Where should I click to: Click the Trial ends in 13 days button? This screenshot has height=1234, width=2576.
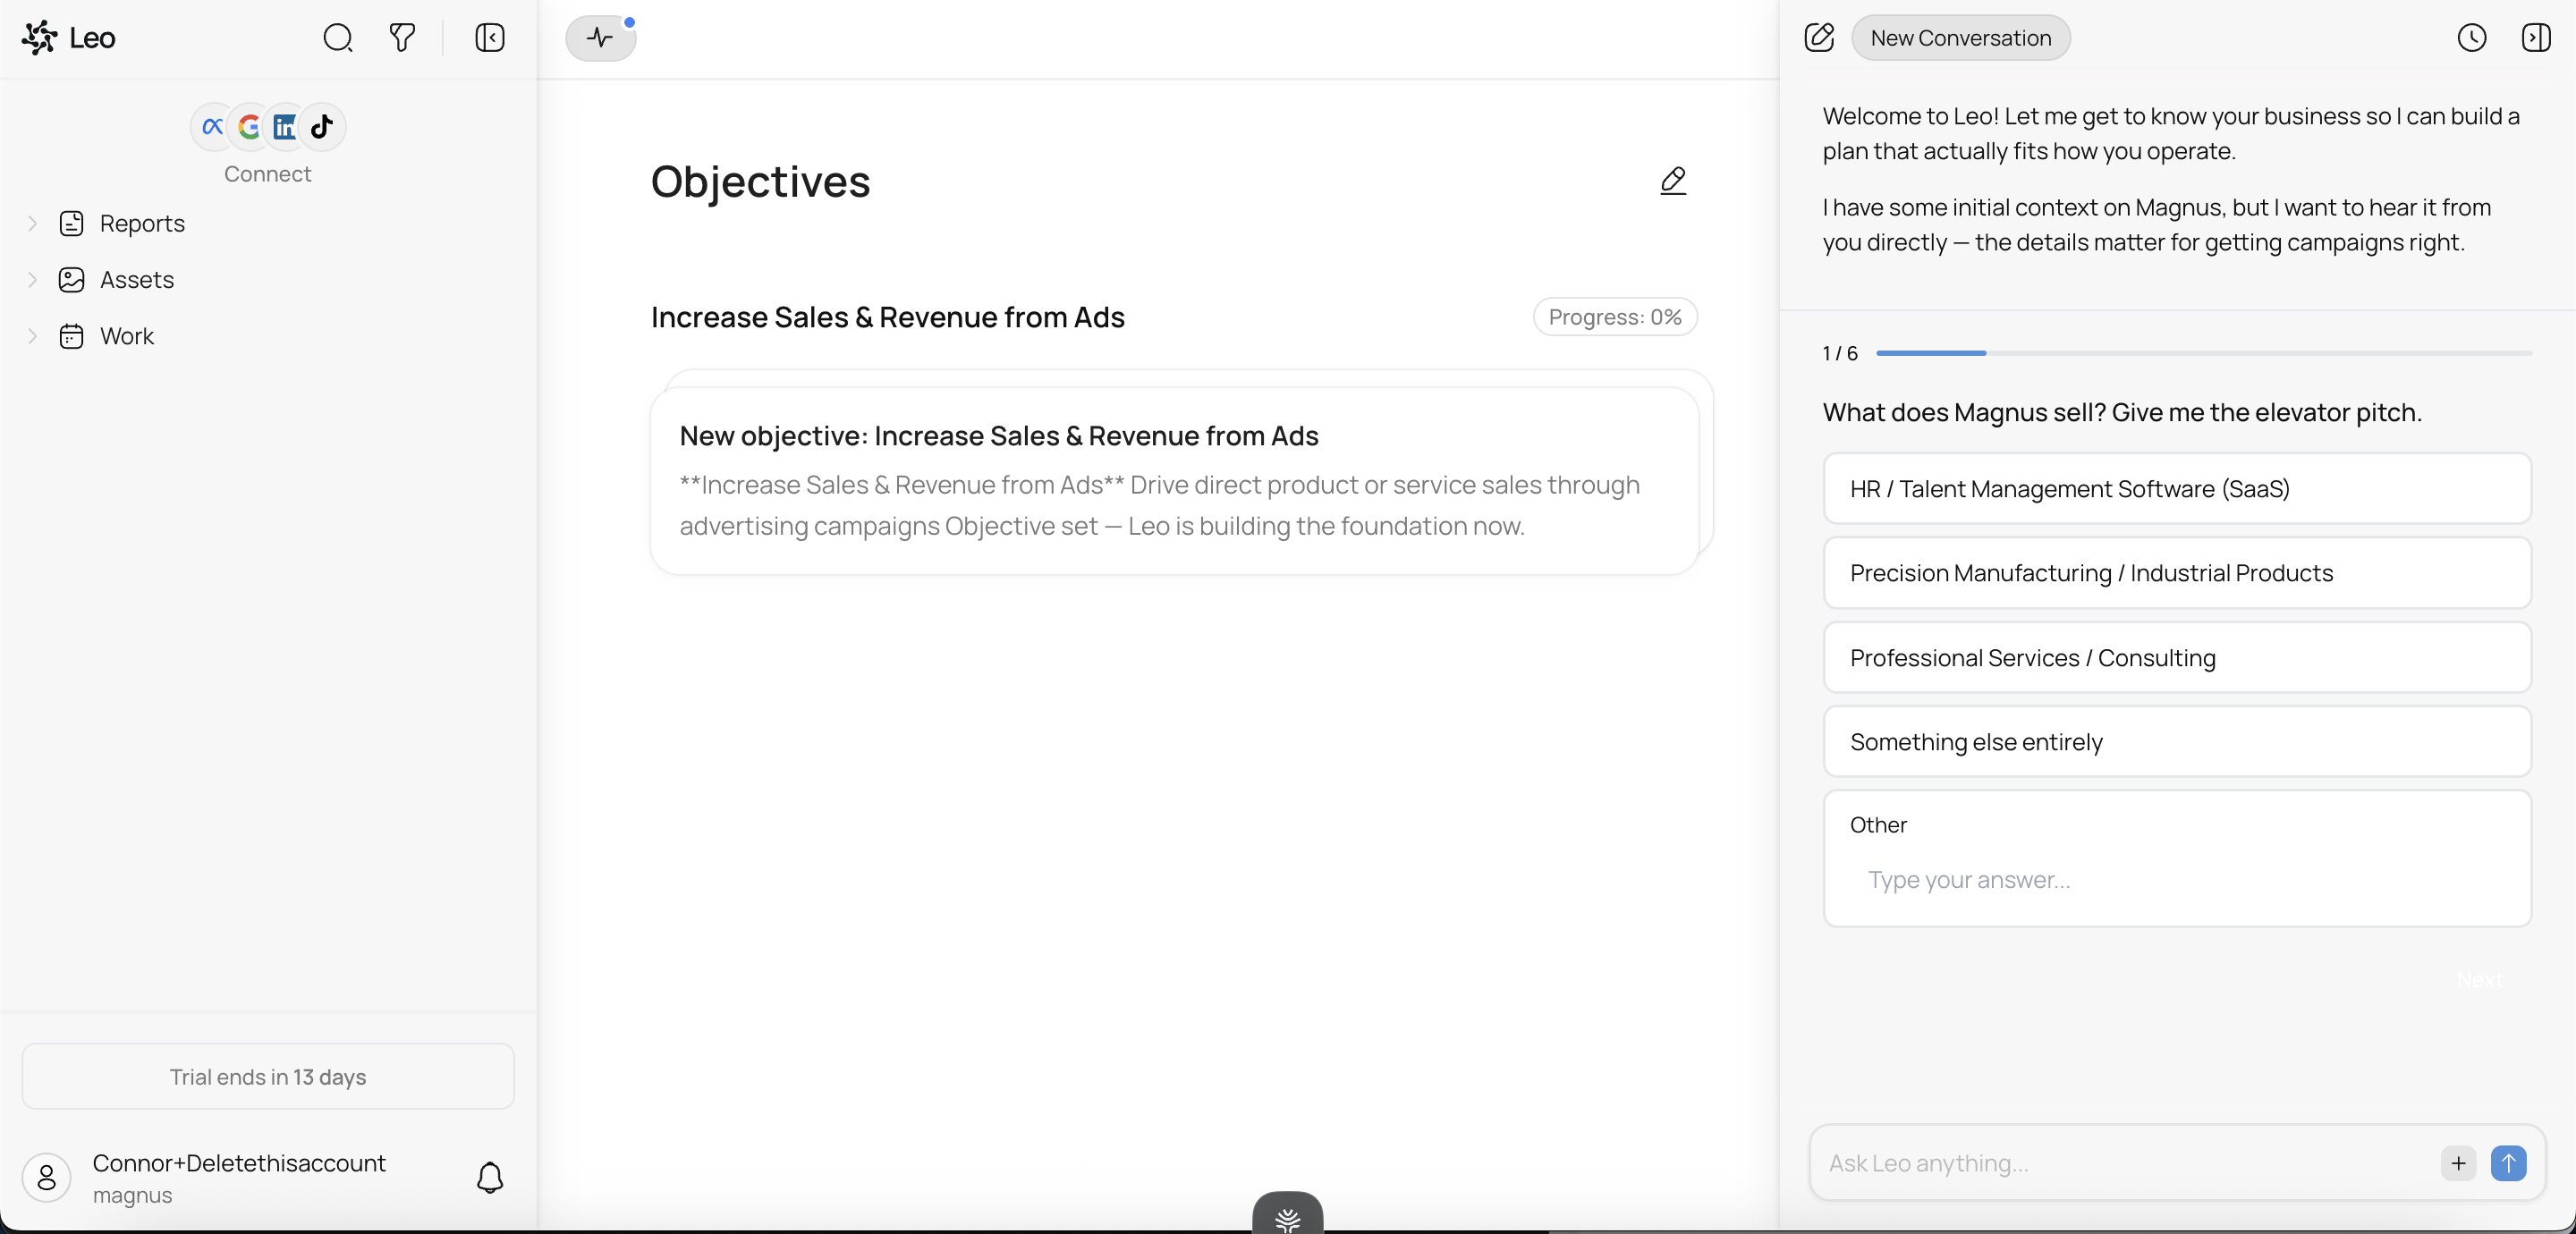[268, 1077]
